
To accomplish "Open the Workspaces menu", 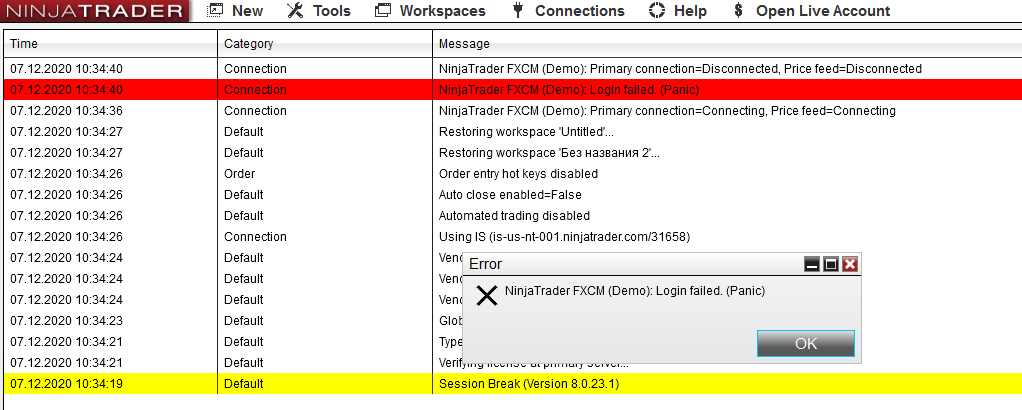I will (x=442, y=11).
